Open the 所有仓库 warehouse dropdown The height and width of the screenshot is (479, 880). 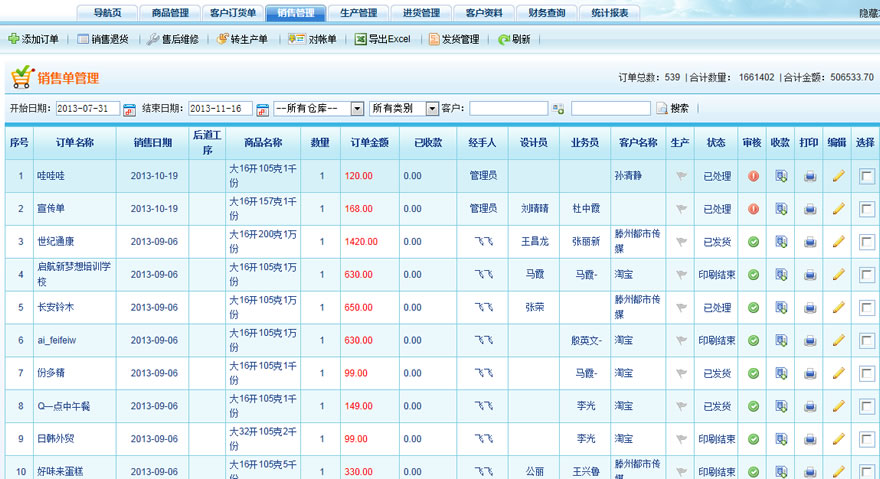tap(319, 108)
